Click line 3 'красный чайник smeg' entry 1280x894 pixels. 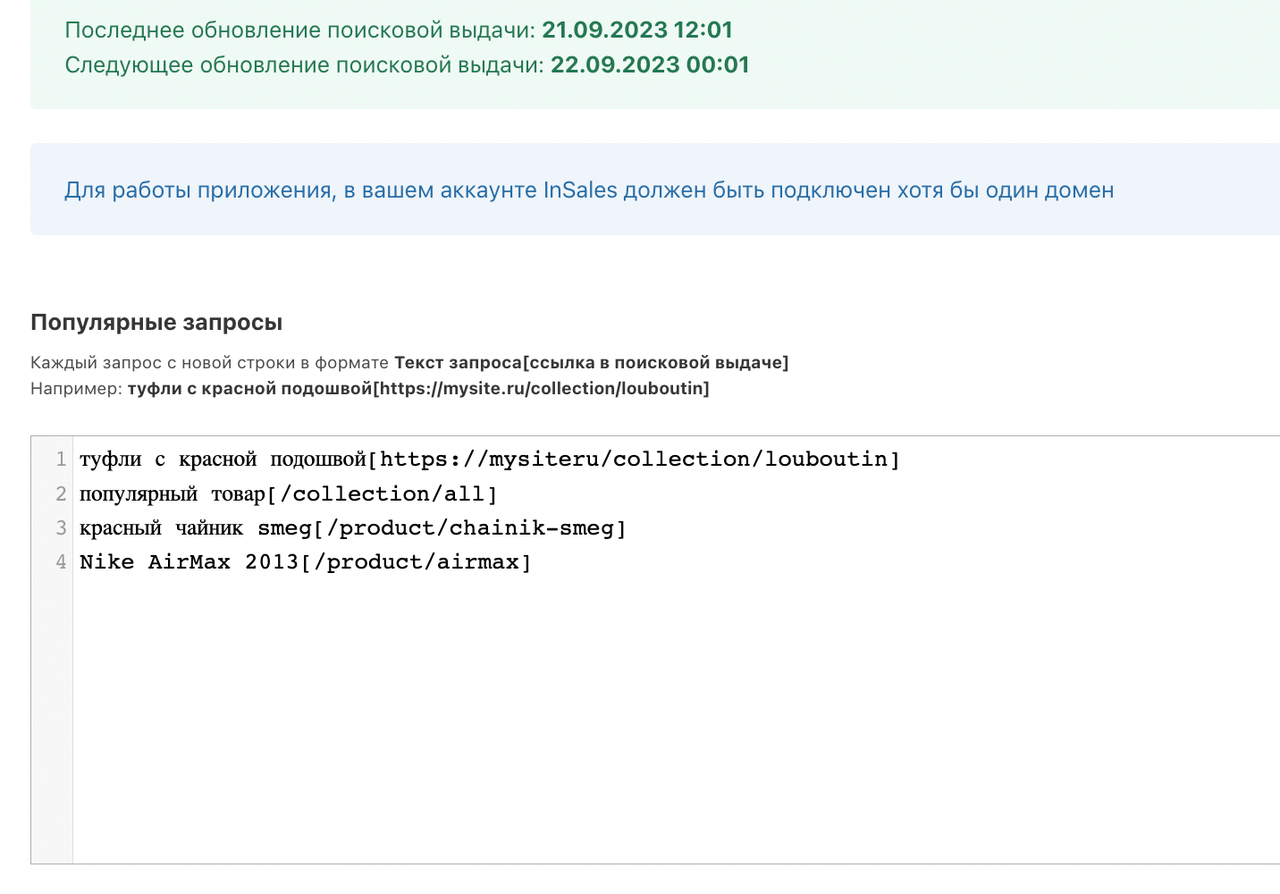point(353,528)
